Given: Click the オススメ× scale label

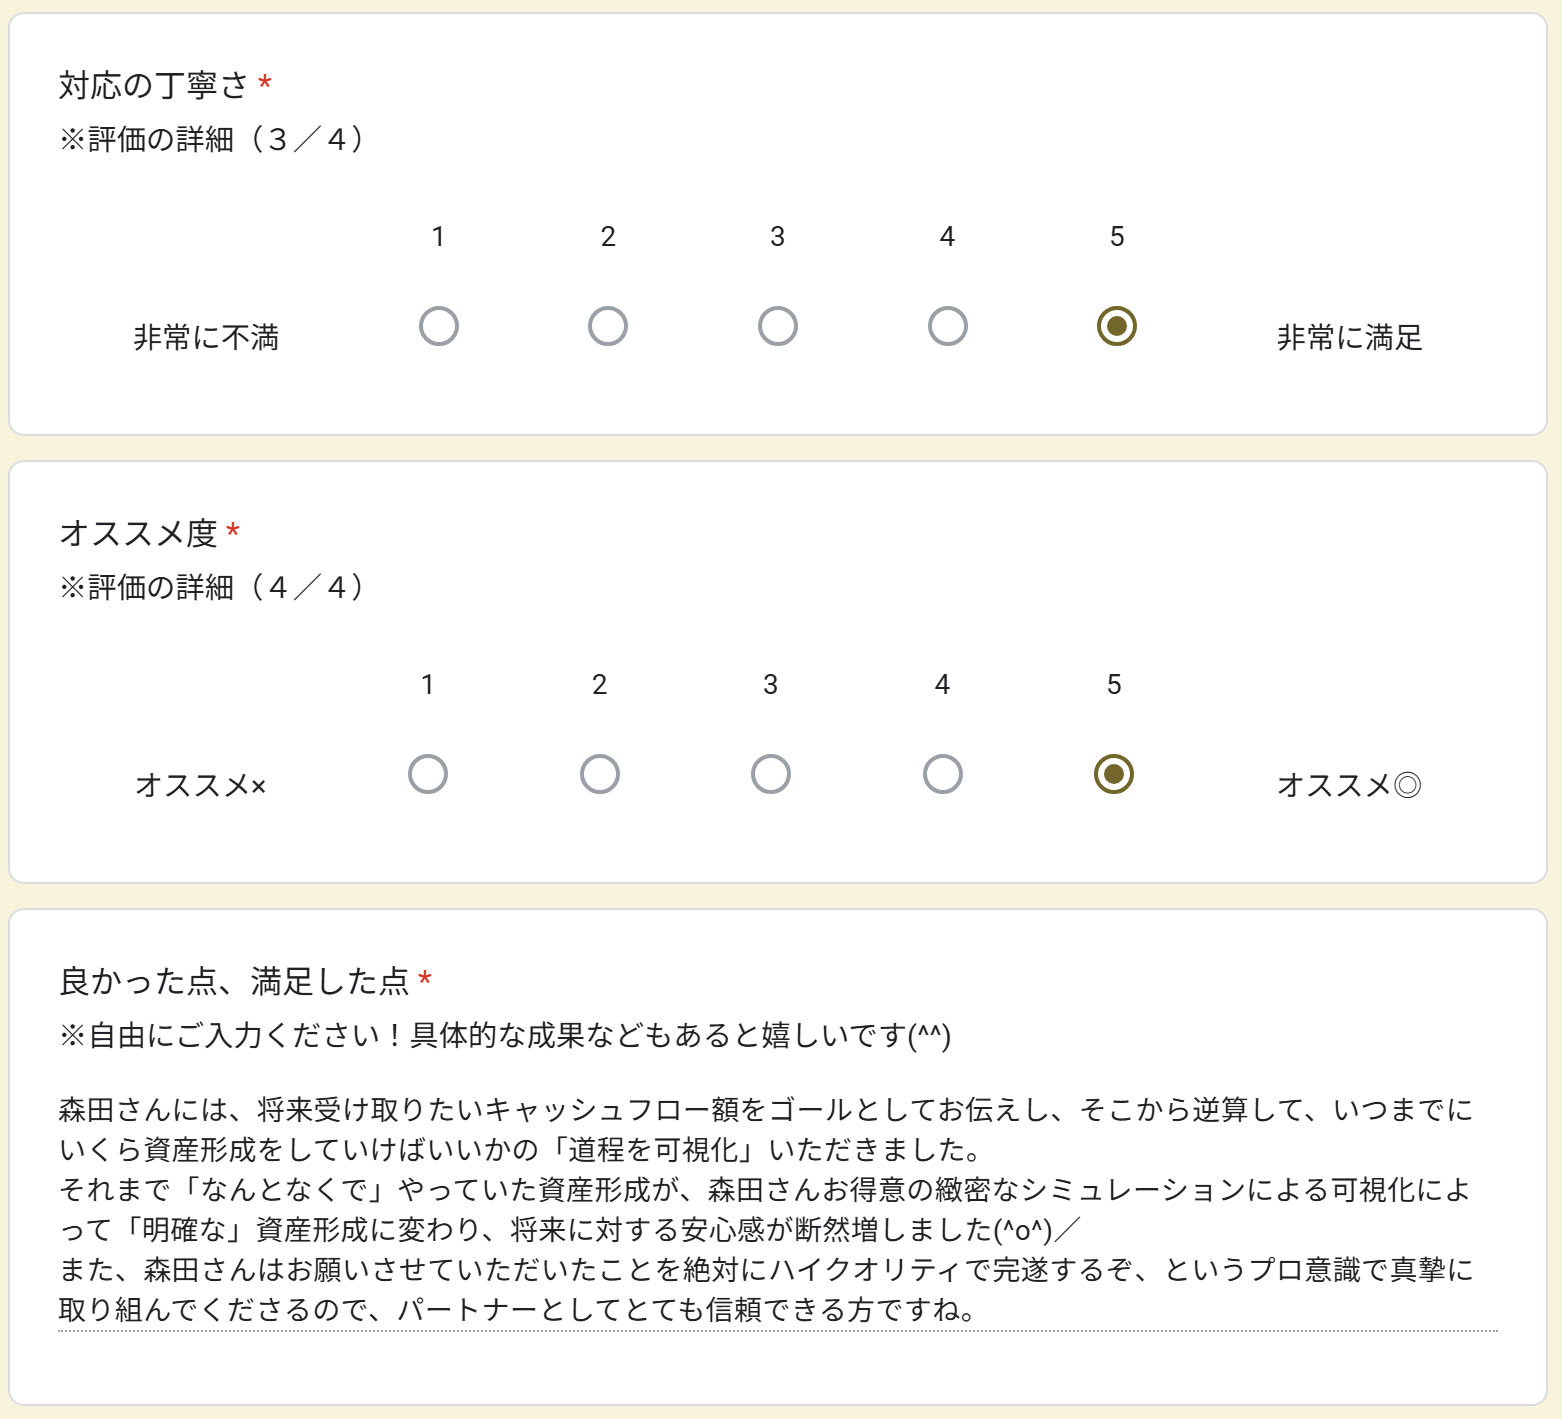Looking at the screenshot, I should tap(201, 786).
